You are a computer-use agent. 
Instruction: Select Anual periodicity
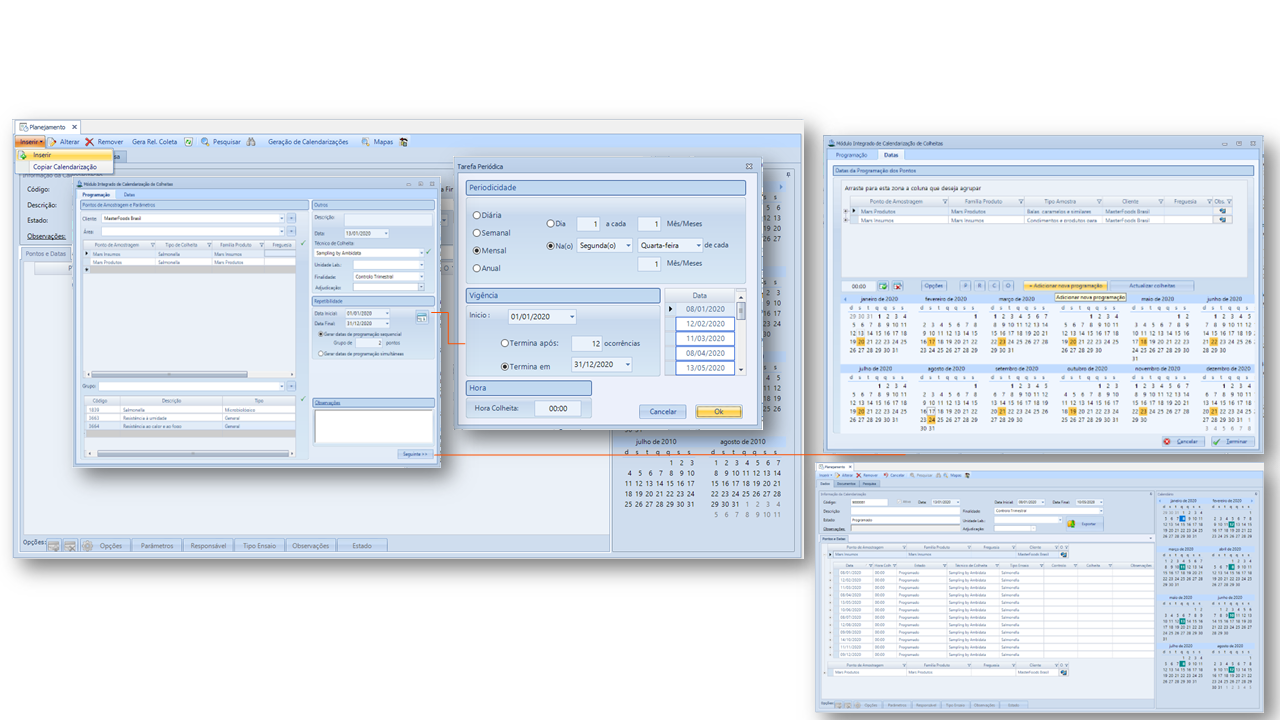click(477, 267)
